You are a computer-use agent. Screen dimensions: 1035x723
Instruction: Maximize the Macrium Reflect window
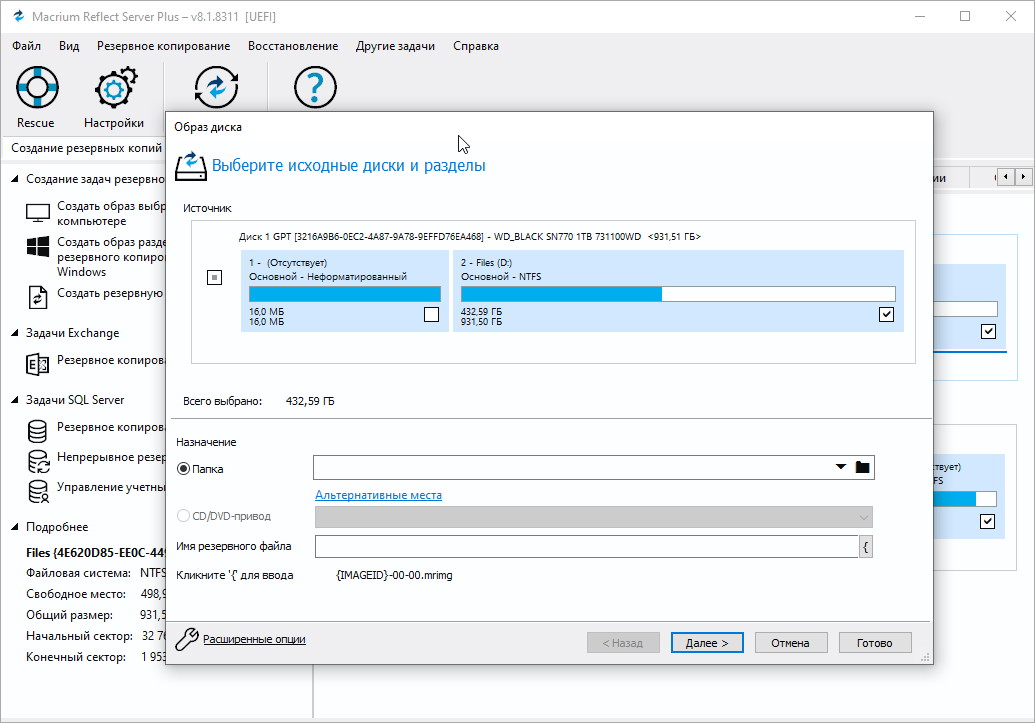965,17
